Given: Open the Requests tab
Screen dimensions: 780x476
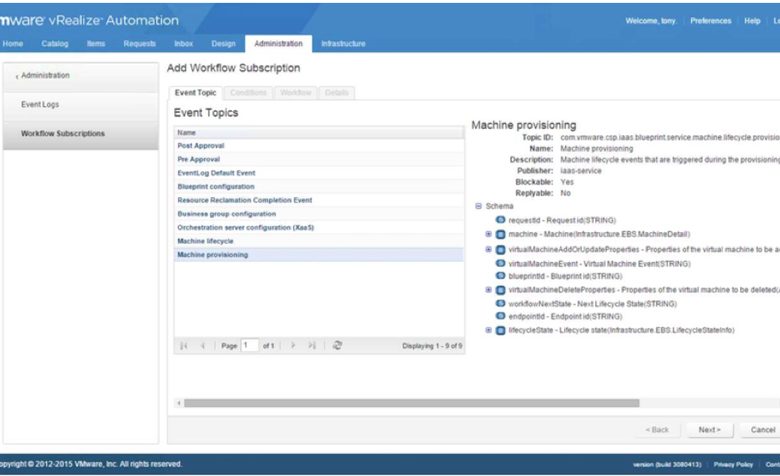Looking at the screenshot, I should click(140, 44).
